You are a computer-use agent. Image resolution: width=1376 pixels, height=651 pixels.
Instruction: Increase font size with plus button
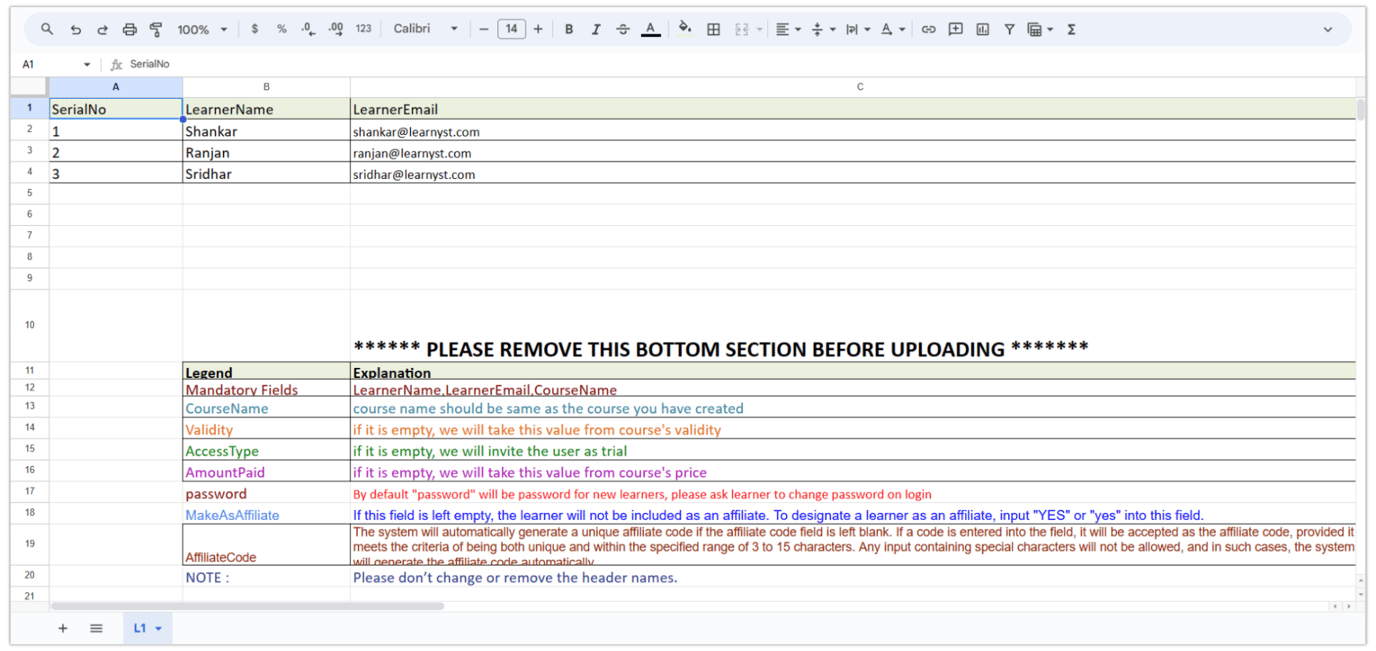tap(538, 29)
